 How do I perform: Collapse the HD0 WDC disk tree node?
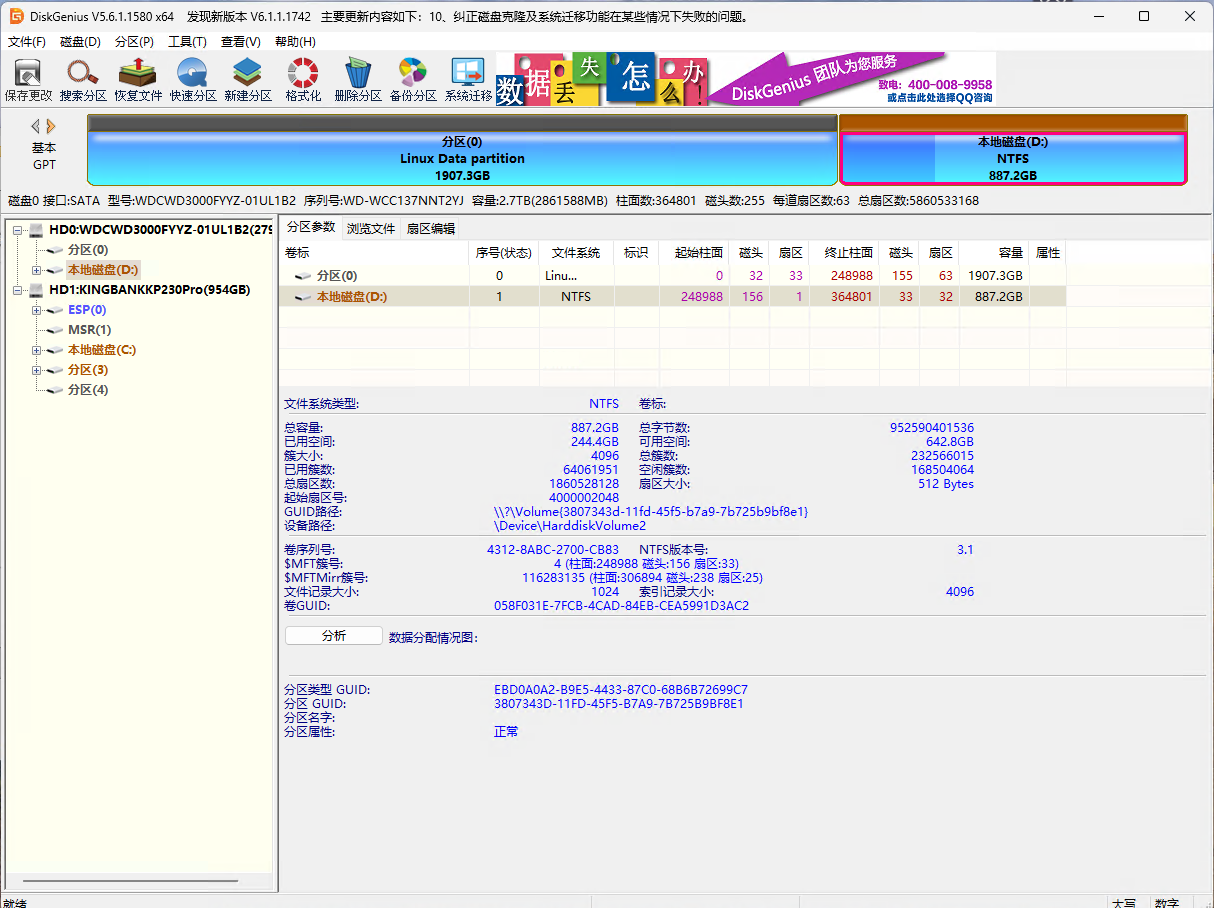coord(18,230)
